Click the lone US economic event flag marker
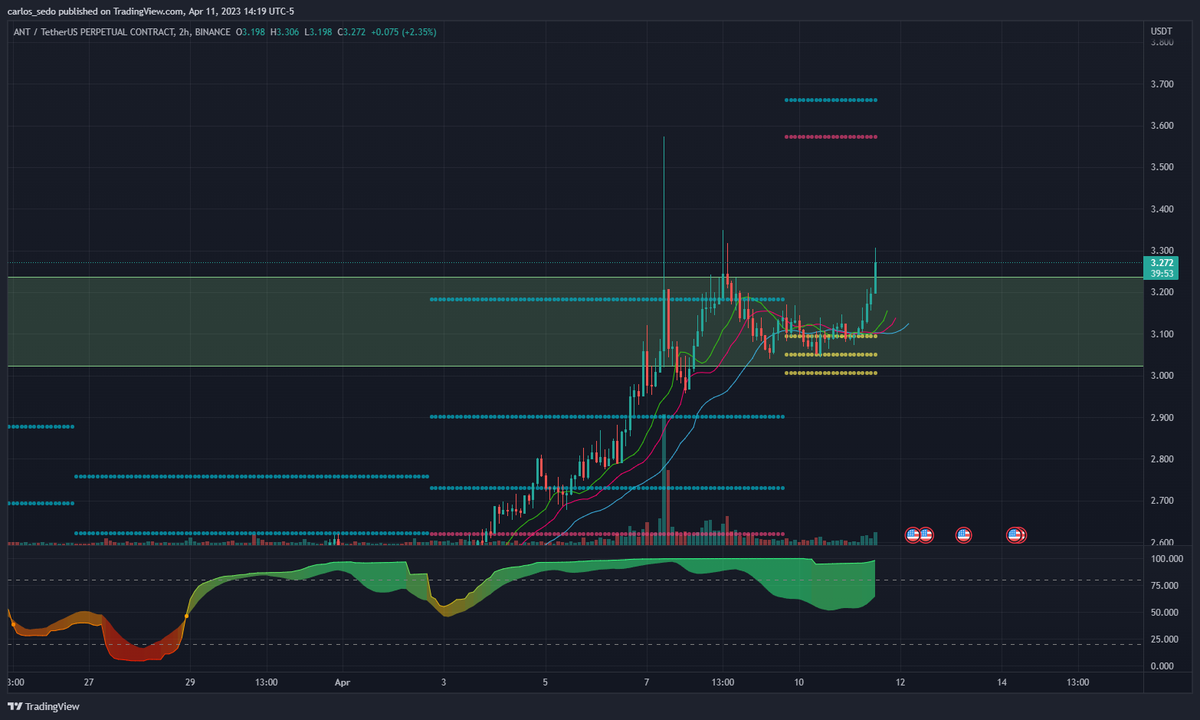1200x720 pixels. [964, 535]
